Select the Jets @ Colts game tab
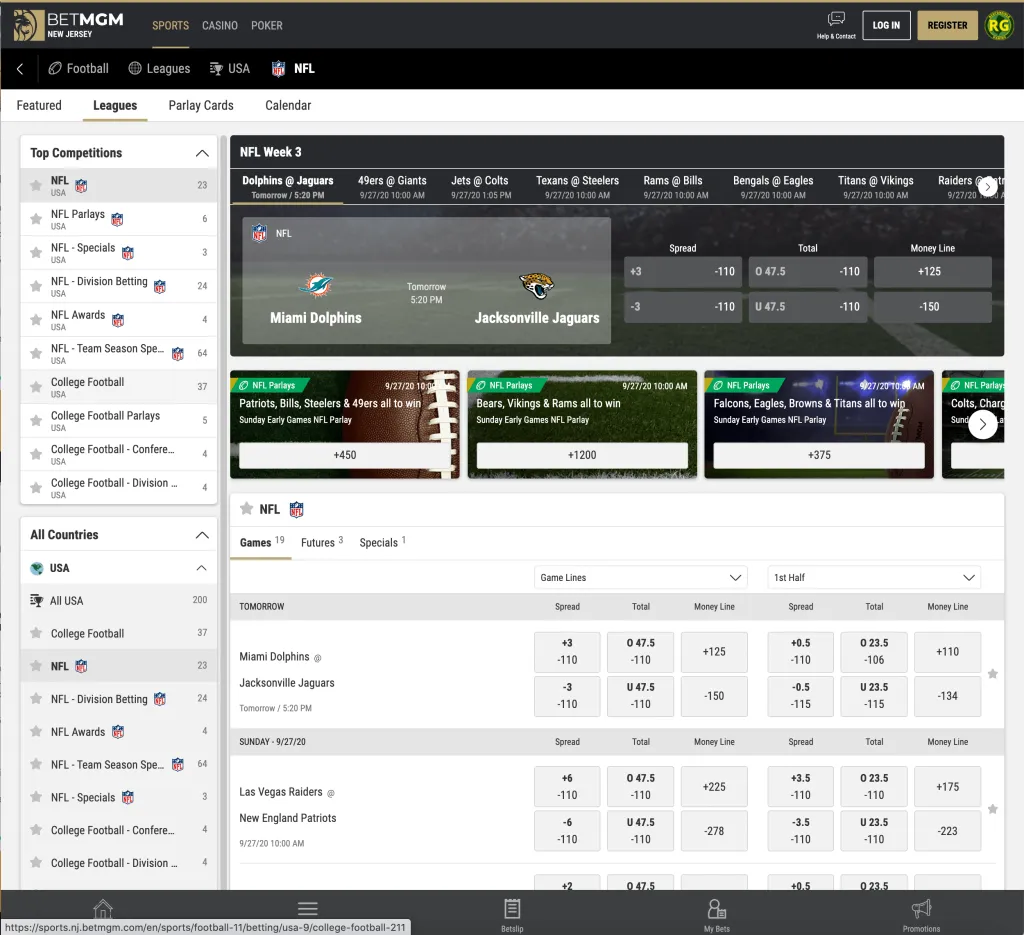Image resolution: width=1024 pixels, height=935 pixels. coord(480,187)
